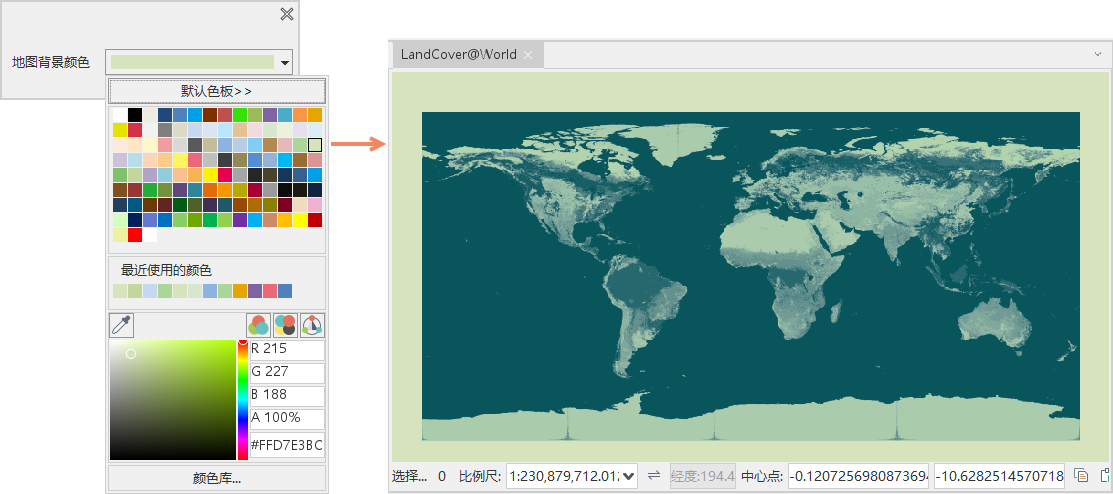Image resolution: width=1113 pixels, height=494 pixels.
Task: Click the A 100% alpha field
Action: tap(286, 418)
